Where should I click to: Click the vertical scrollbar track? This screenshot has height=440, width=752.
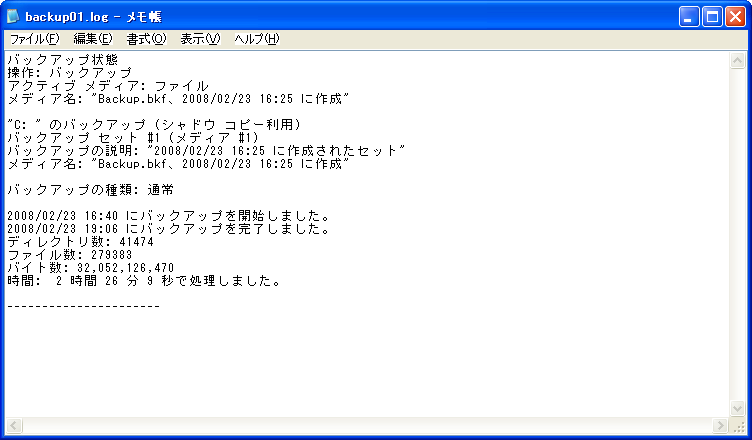[x=737, y=234]
